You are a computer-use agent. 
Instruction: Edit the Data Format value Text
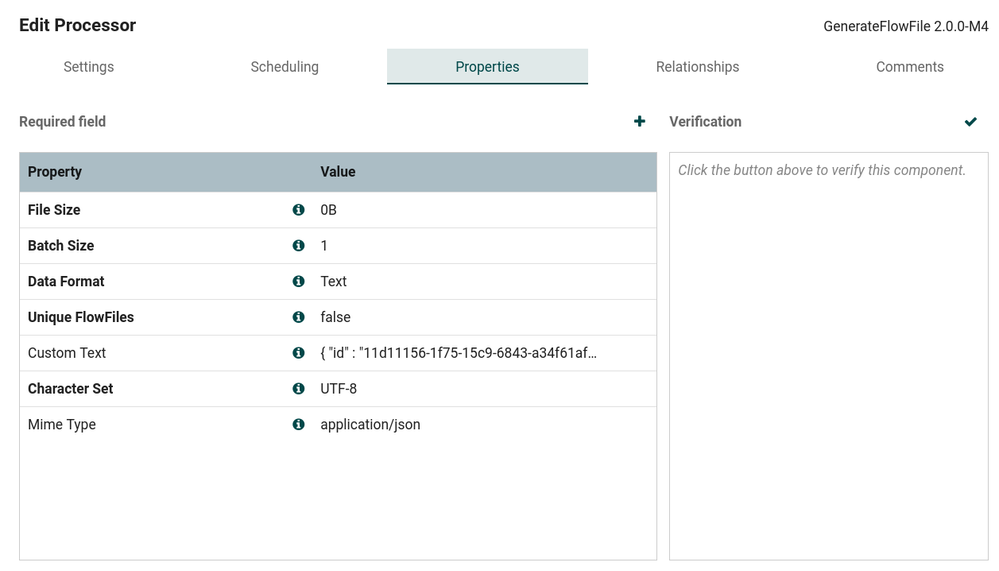pyautogui.click(x=334, y=282)
